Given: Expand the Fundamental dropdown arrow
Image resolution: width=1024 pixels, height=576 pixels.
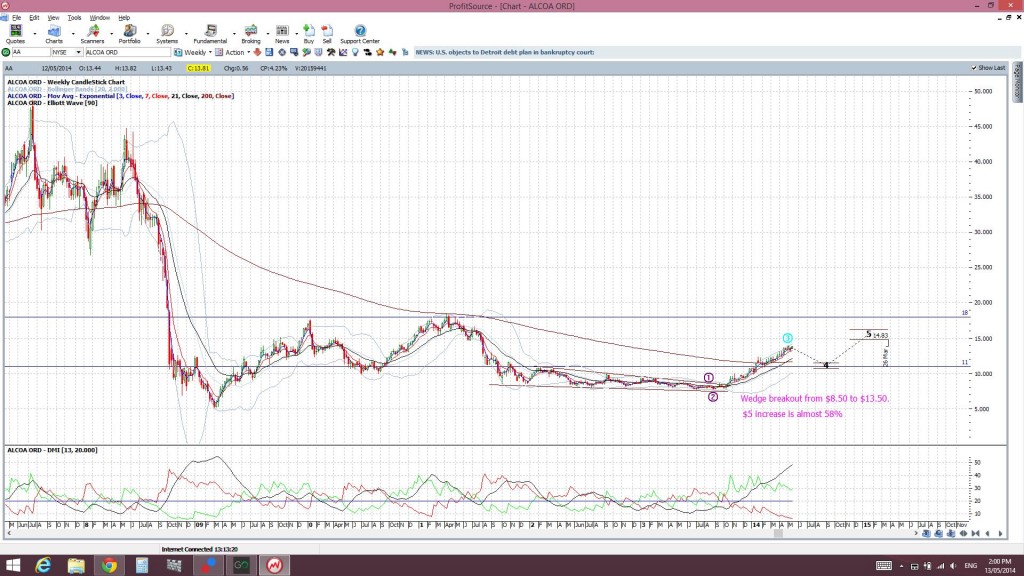Looking at the screenshot, I should [234, 33].
